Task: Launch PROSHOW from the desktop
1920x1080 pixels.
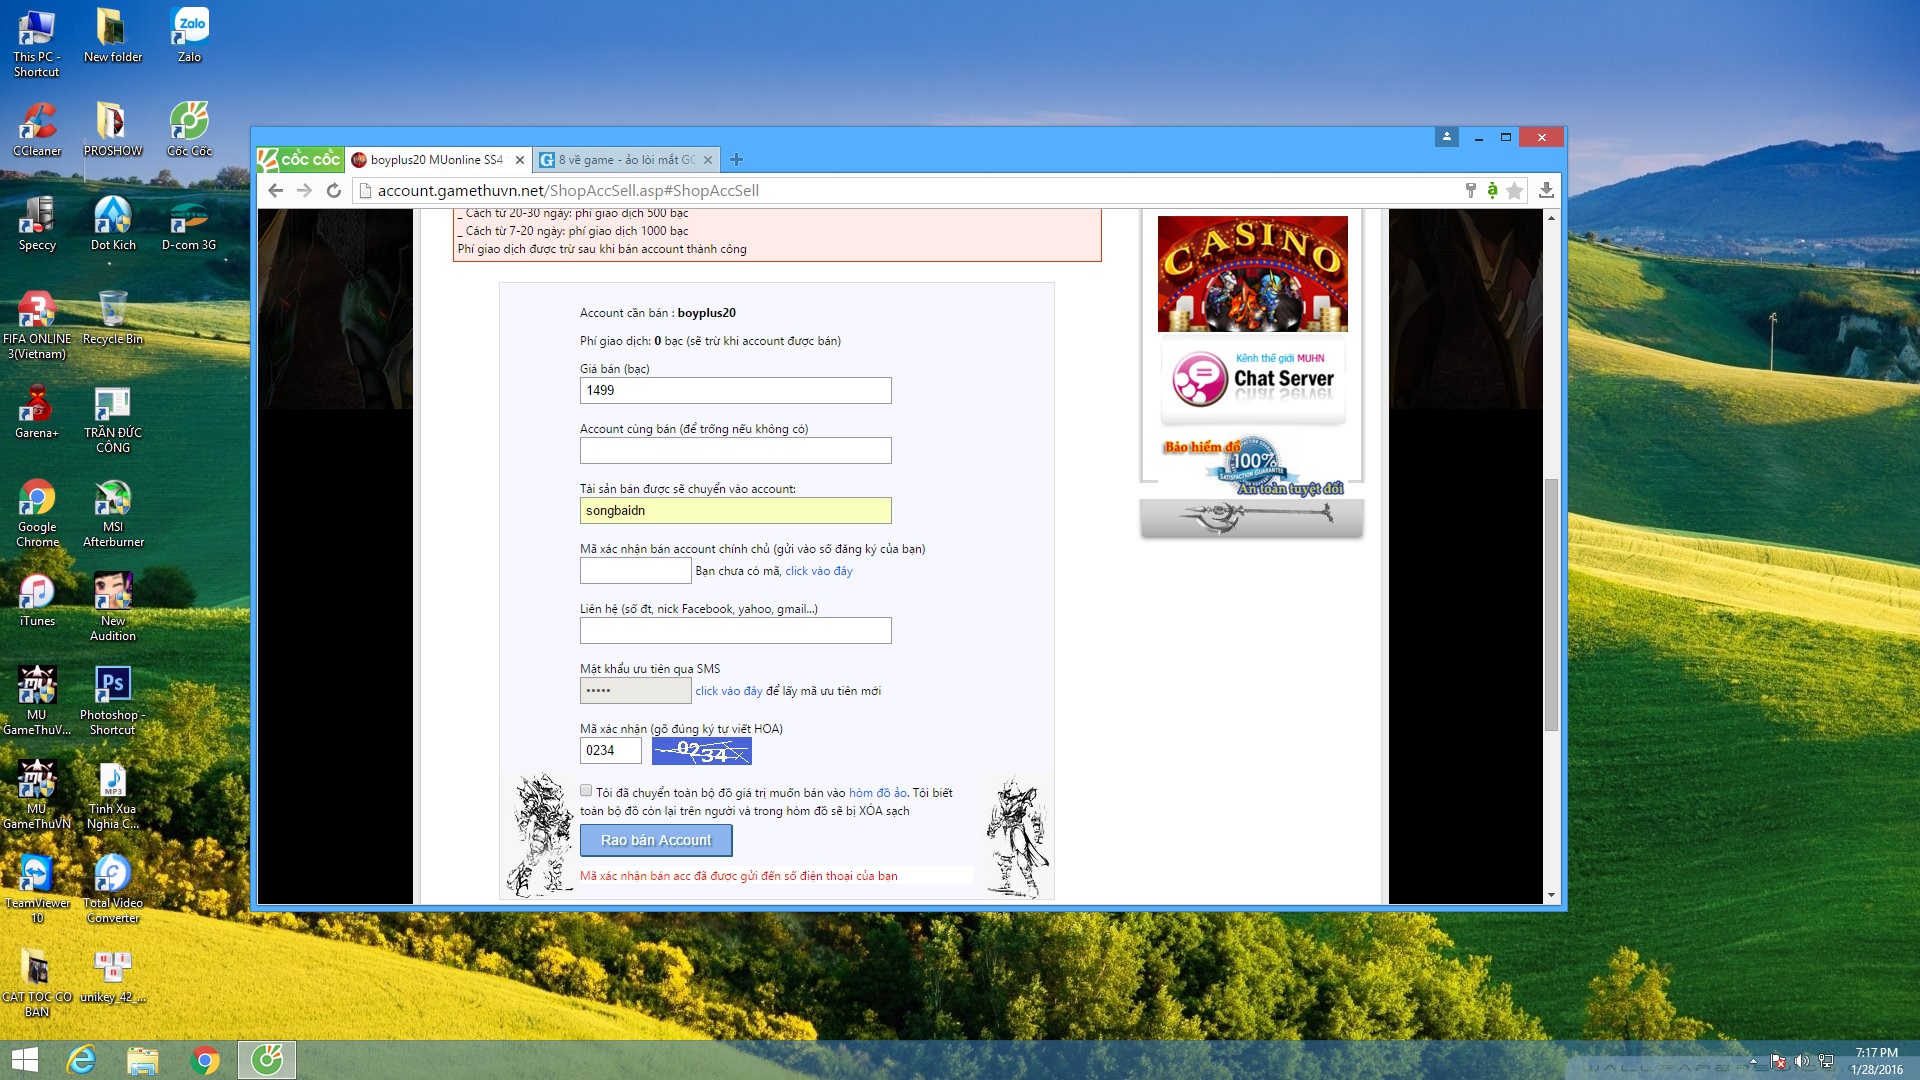Action: (113, 130)
